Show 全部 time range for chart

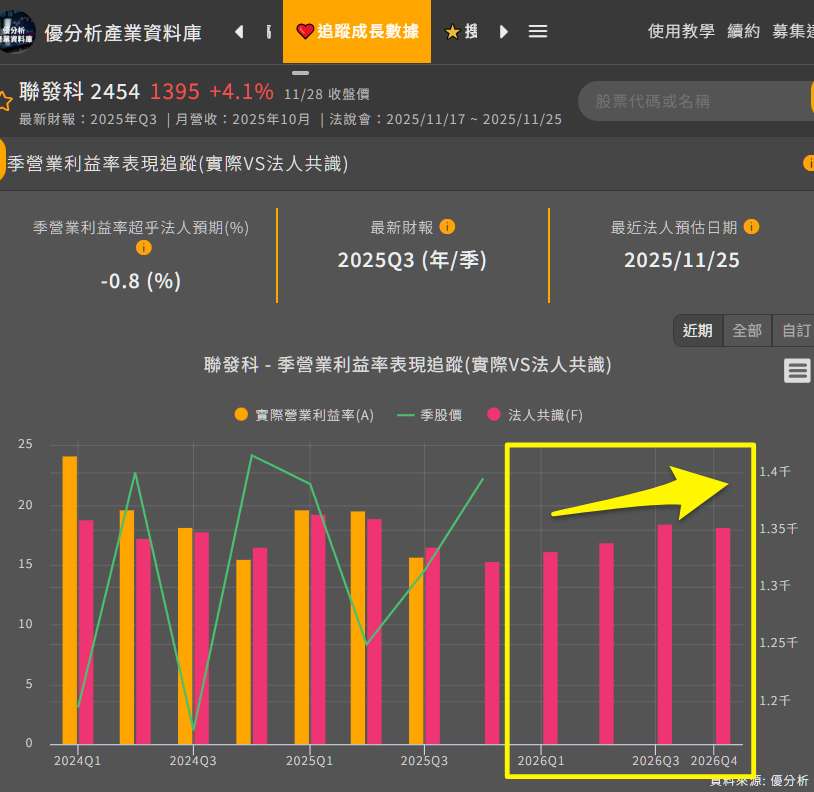coord(747,331)
